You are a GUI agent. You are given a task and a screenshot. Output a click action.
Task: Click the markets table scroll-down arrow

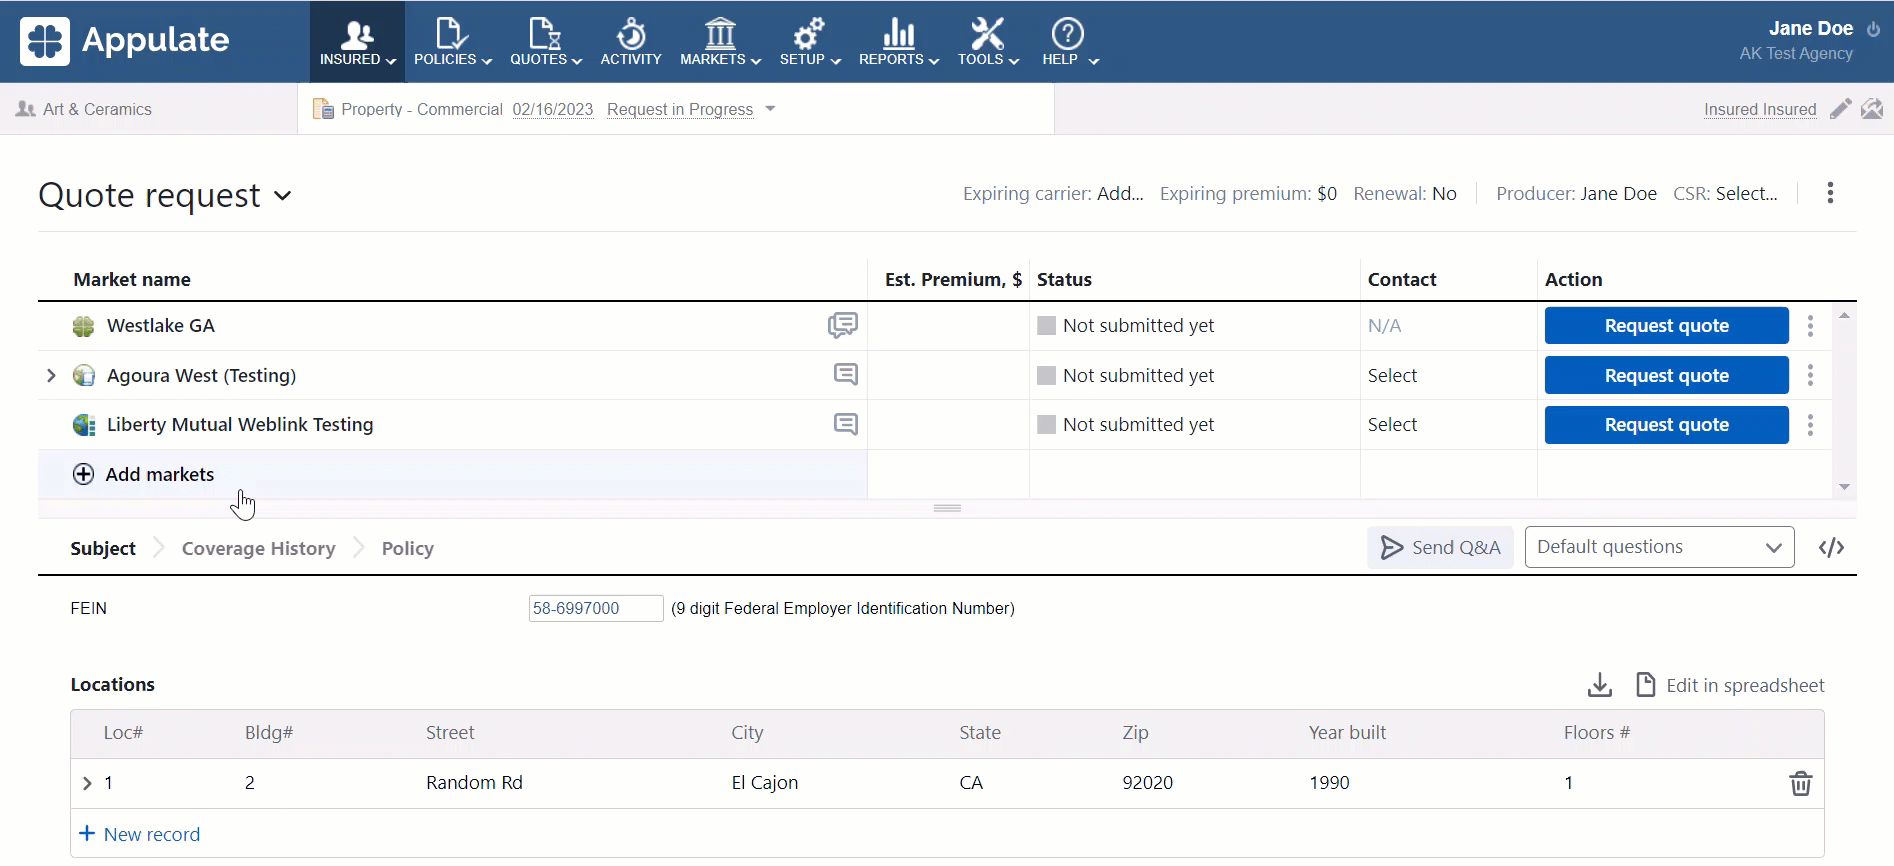click(x=1844, y=487)
